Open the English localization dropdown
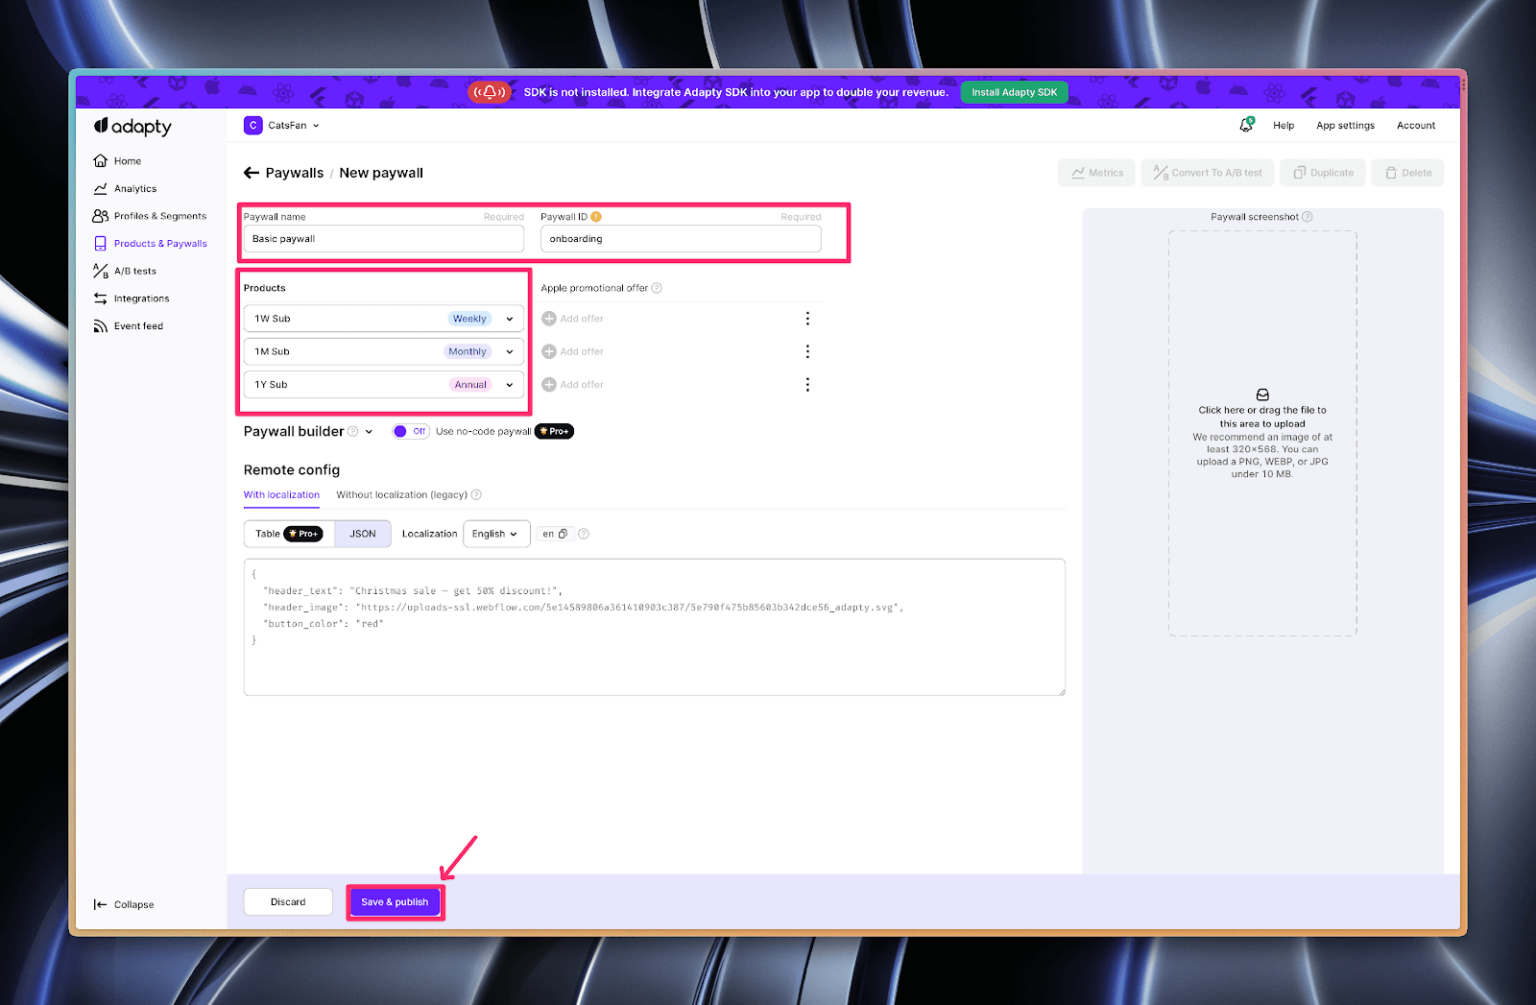Viewport: 1536px width, 1005px height. [496, 534]
